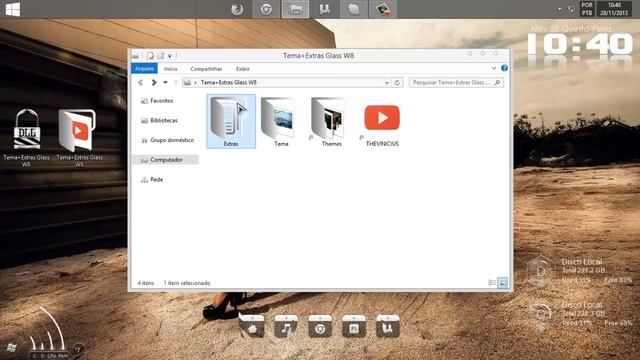The width and height of the screenshot is (640, 360).
Task: Expand the ribbon with chevron
Action: [494, 68]
